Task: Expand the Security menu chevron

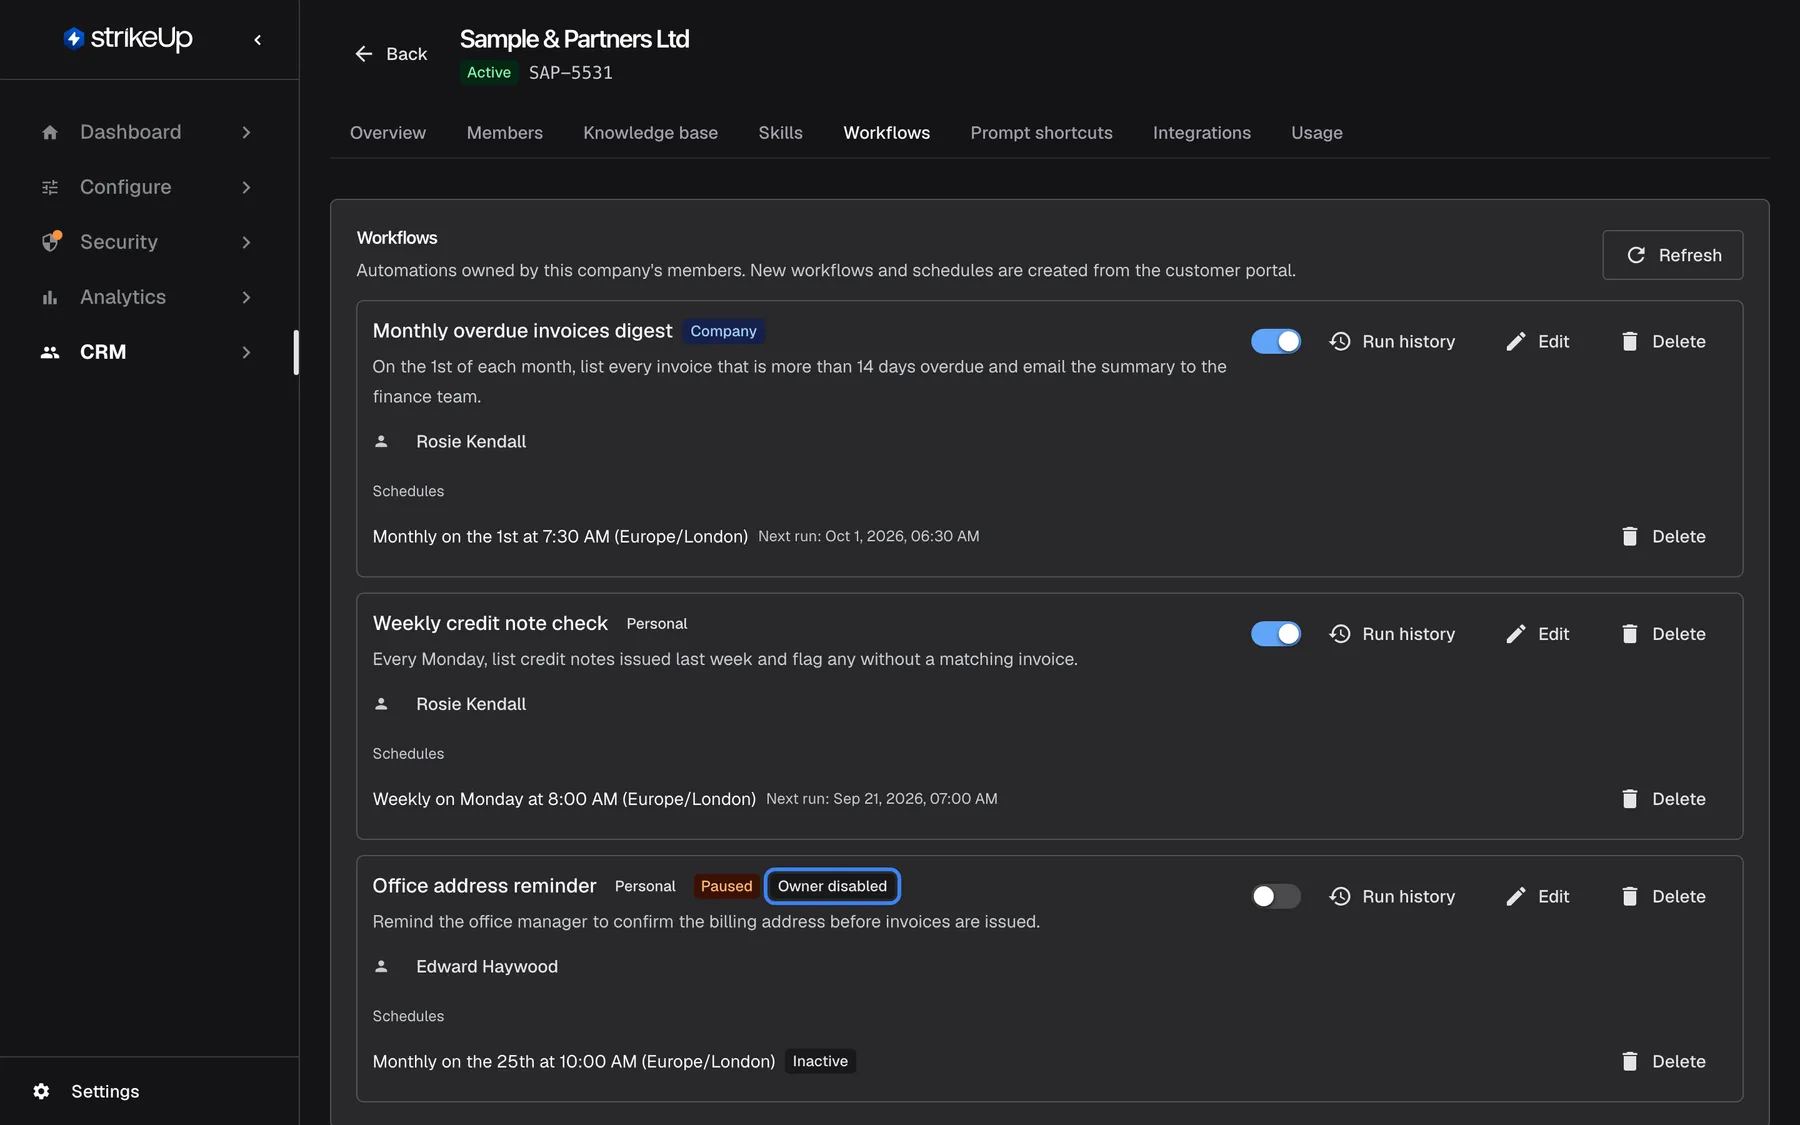Action: [x=246, y=242]
